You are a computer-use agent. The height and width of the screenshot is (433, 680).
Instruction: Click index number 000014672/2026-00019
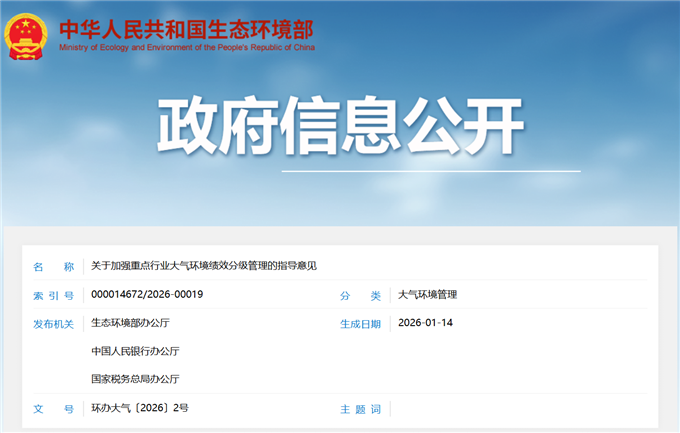click(x=147, y=295)
